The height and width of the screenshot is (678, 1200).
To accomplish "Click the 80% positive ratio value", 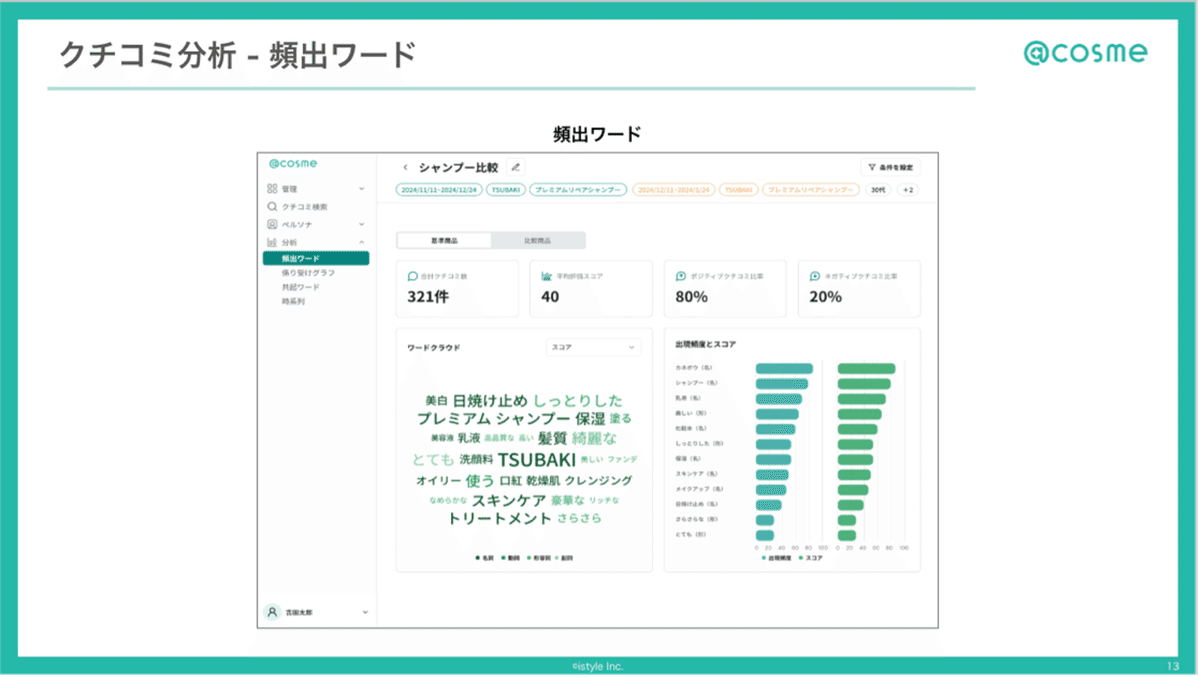I will coord(692,297).
